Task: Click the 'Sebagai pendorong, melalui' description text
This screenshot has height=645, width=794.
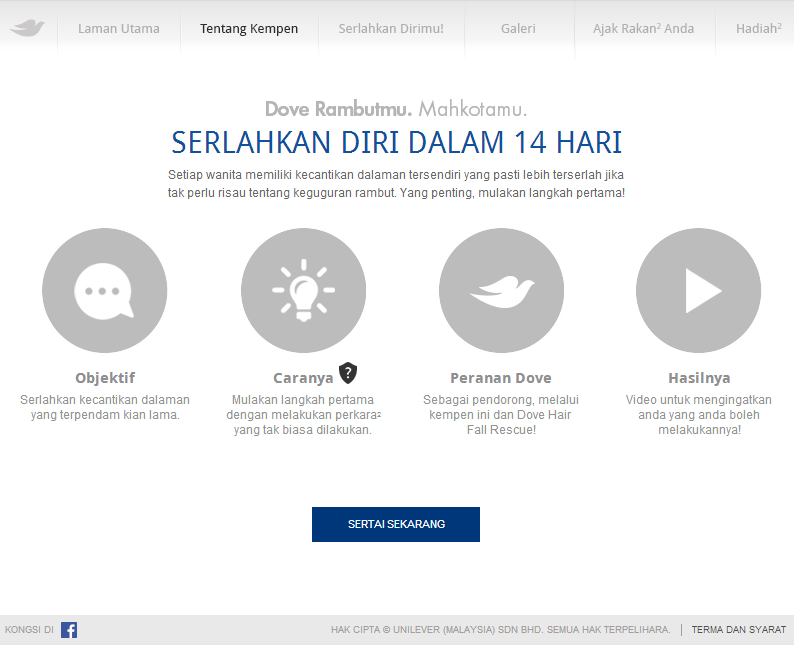Action: pyautogui.click(x=501, y=415)
